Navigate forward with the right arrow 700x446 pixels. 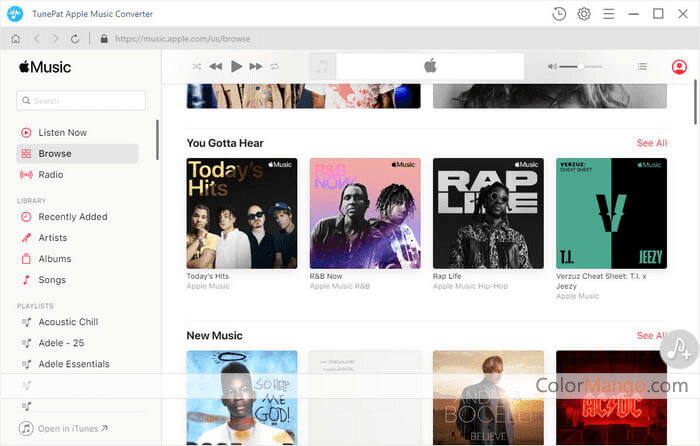point(55,39)
